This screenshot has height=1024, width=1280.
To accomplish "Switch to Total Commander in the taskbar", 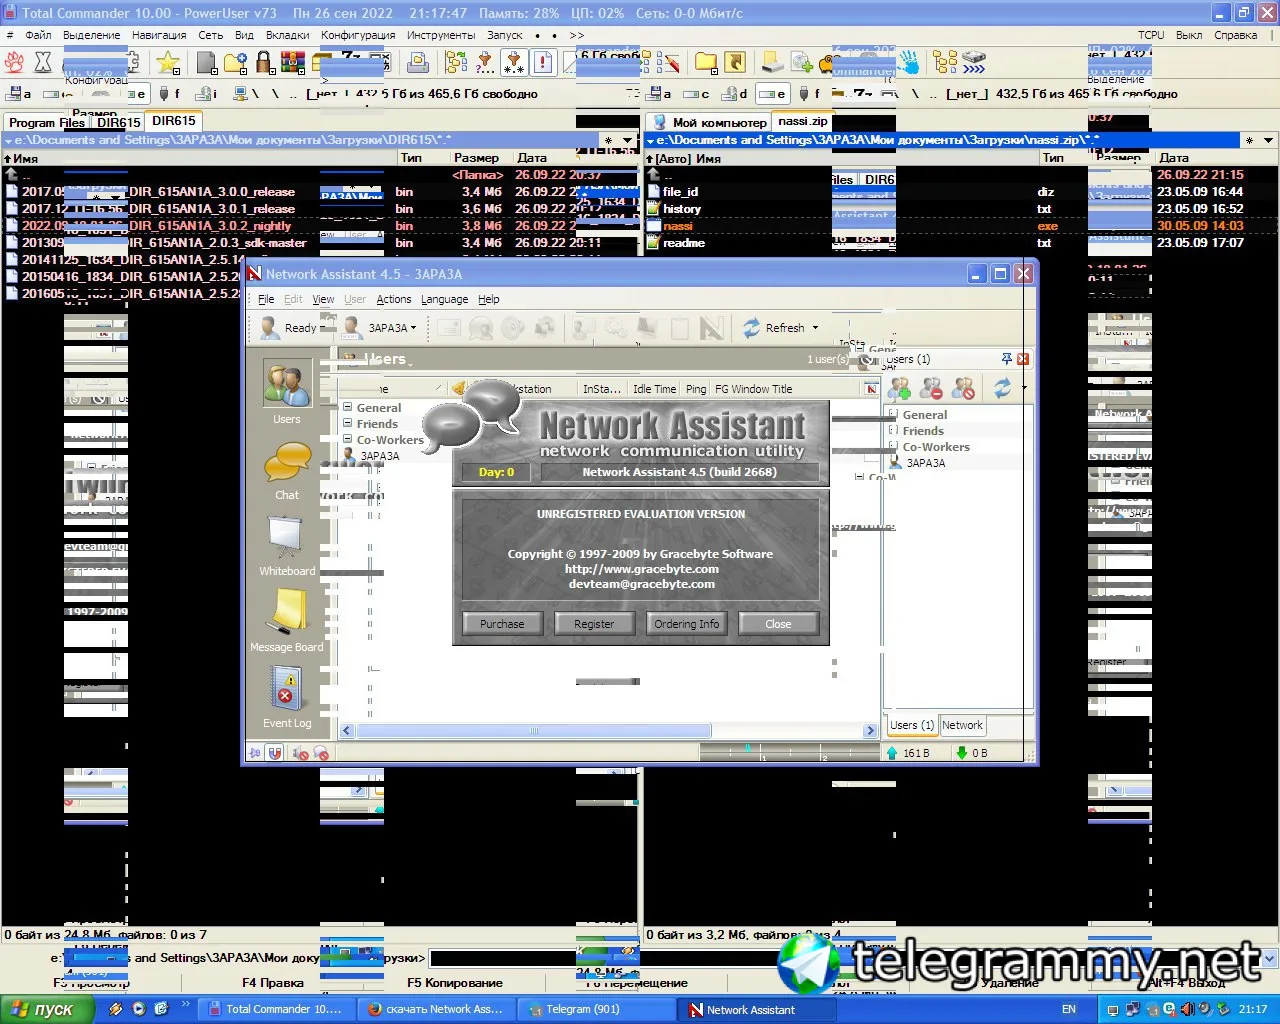I will point(274,1009).
